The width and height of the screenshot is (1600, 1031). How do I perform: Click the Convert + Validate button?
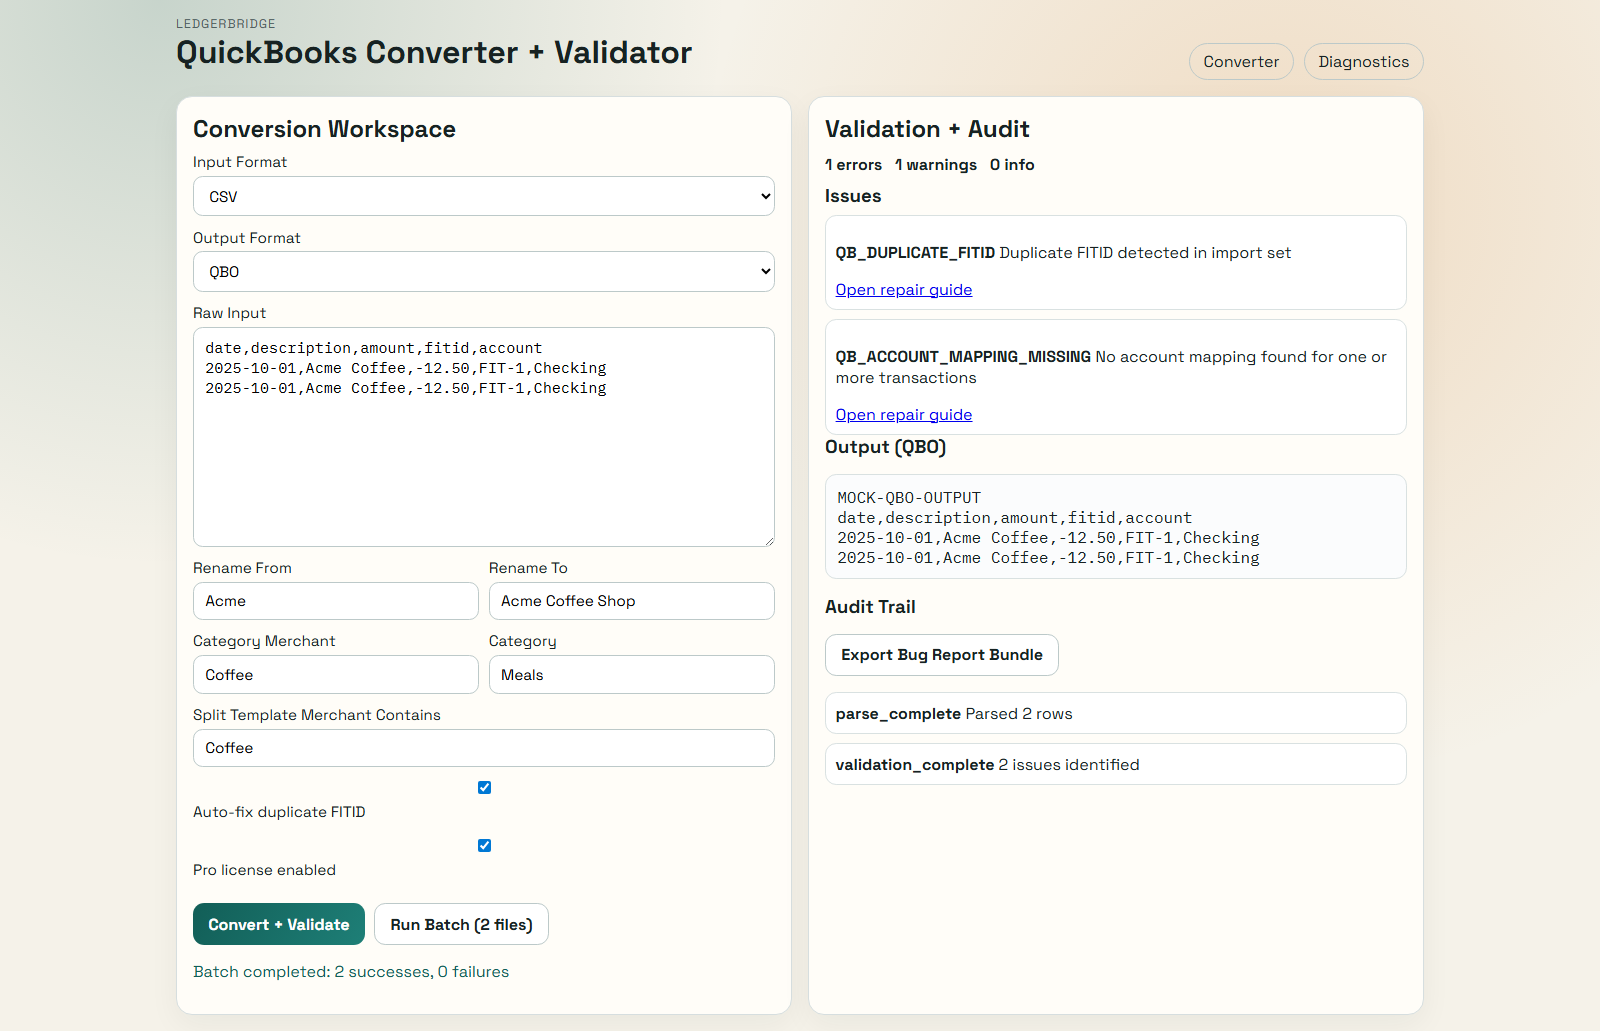point(278,924)
